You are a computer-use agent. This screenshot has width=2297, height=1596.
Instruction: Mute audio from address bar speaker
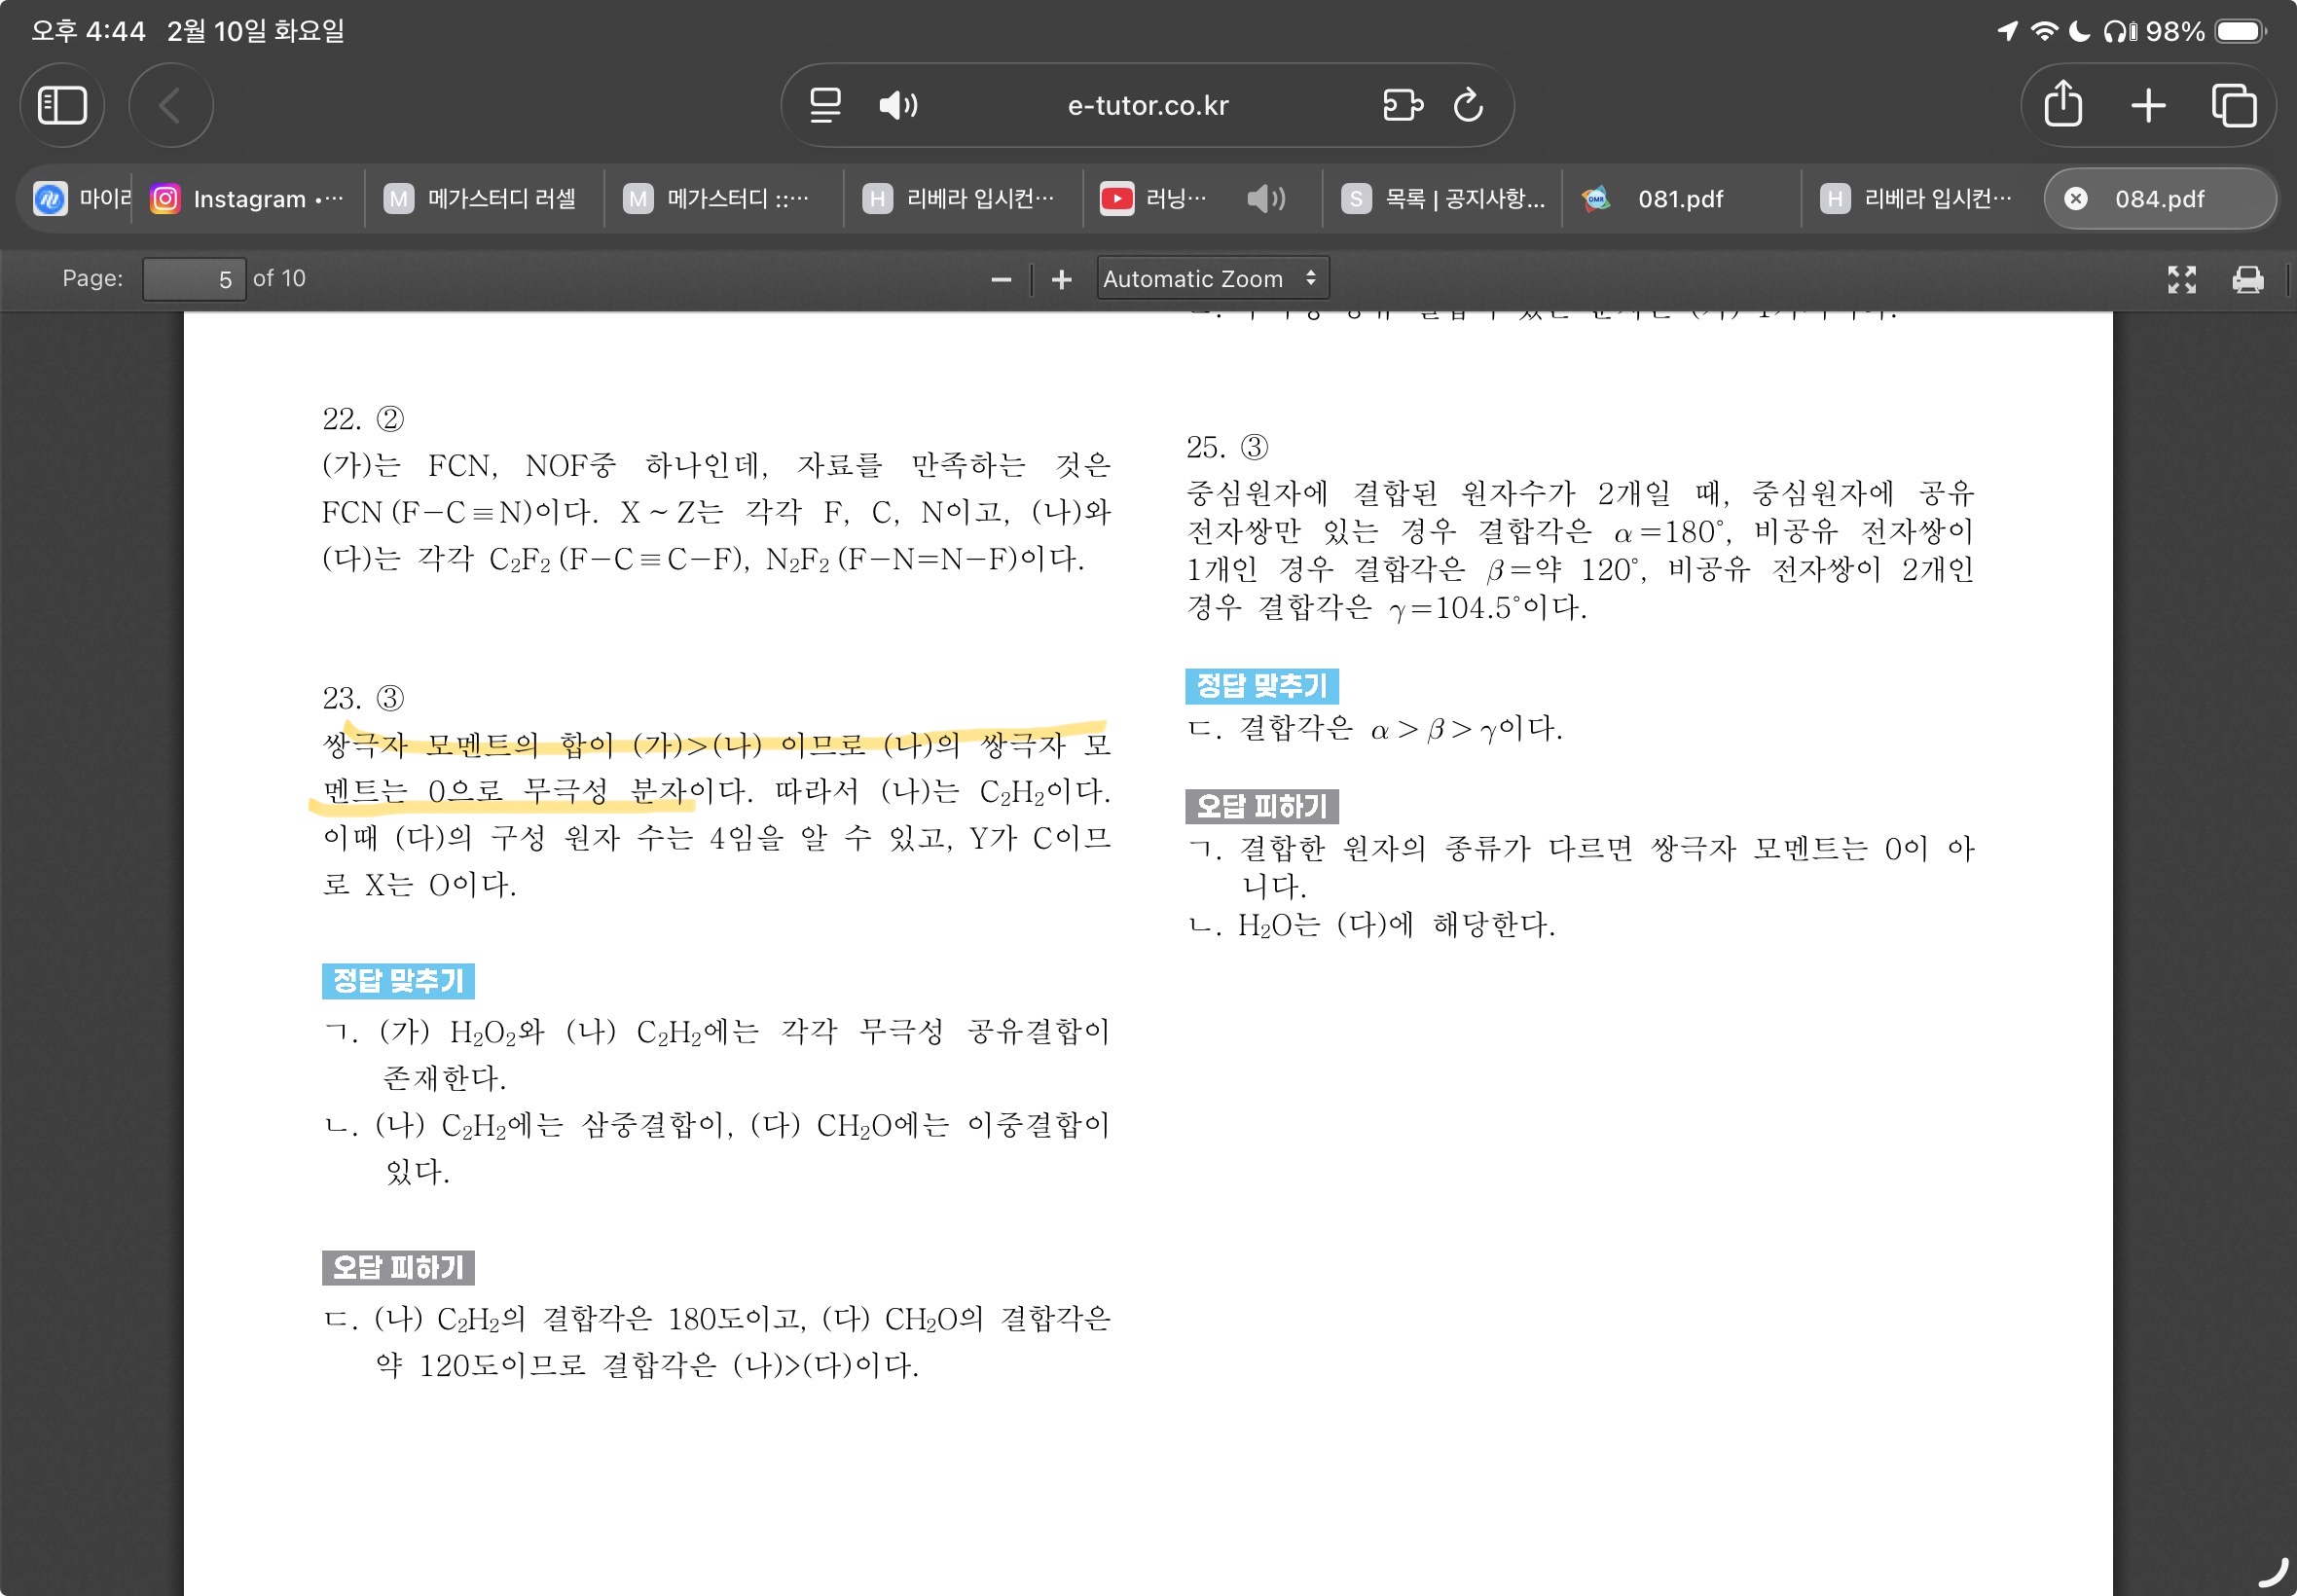point(897,105)
